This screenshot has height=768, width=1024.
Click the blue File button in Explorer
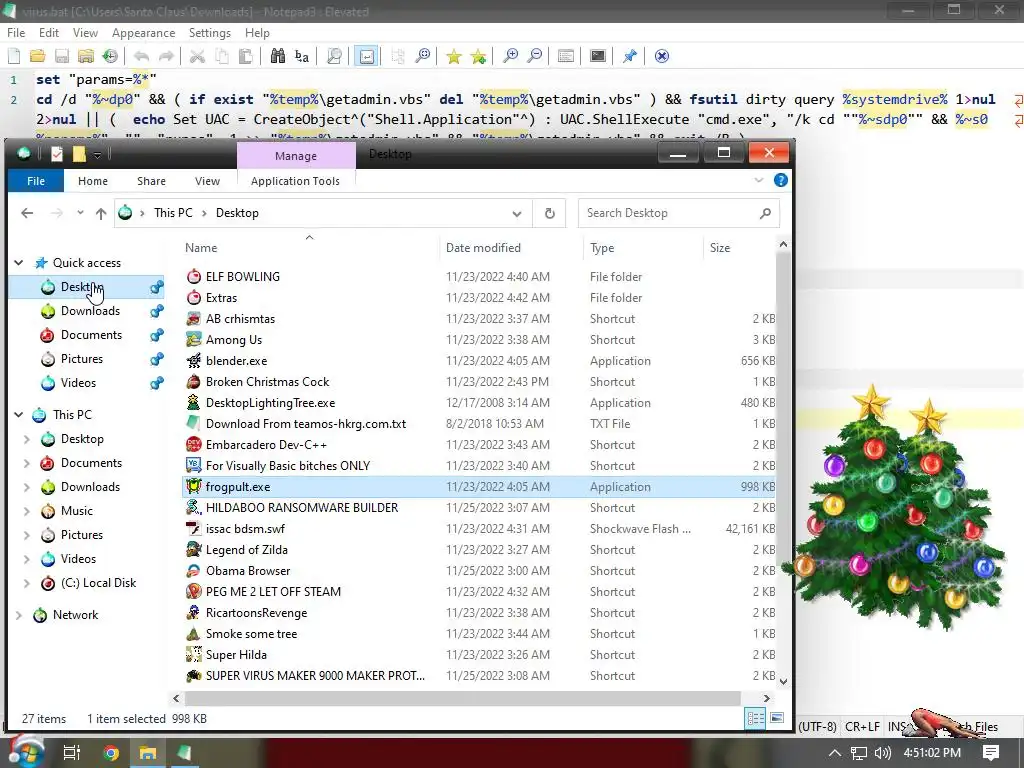(x=36, y=181)
